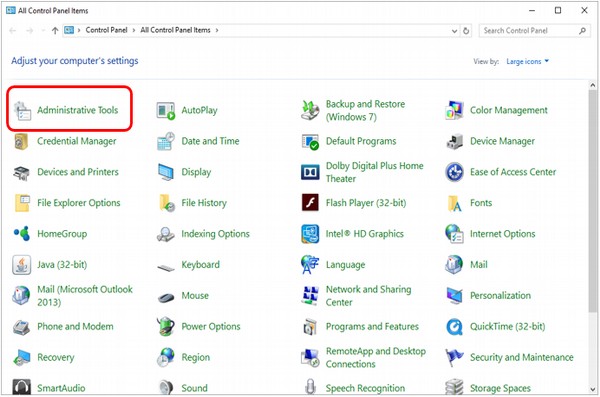600x397 pixels.
Task: Open the Ease of Access Center icon
Action: coord(455,172)
